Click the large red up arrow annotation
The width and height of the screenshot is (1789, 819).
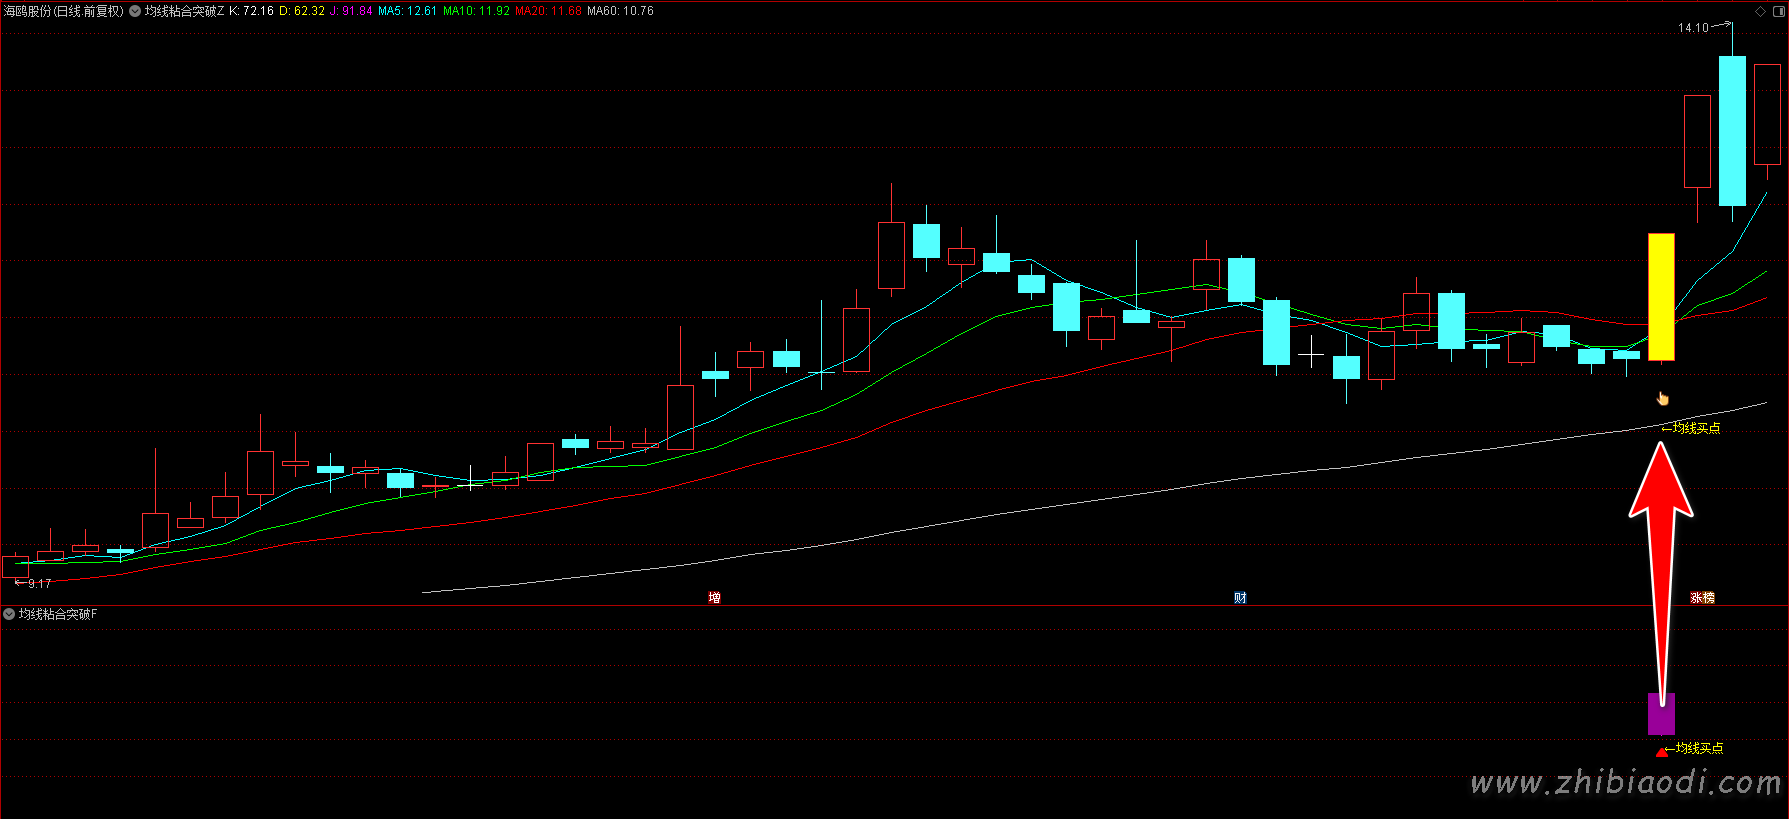(x=1661, y=520)
